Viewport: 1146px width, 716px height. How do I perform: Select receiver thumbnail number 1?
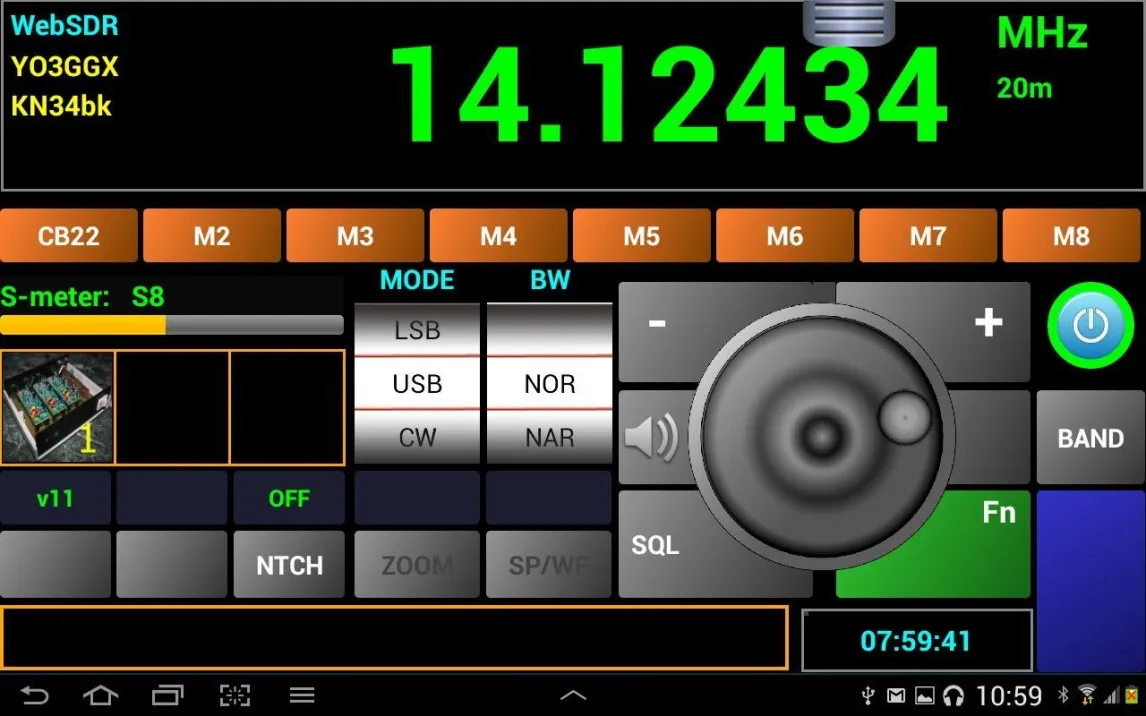[x=58, y=408]
